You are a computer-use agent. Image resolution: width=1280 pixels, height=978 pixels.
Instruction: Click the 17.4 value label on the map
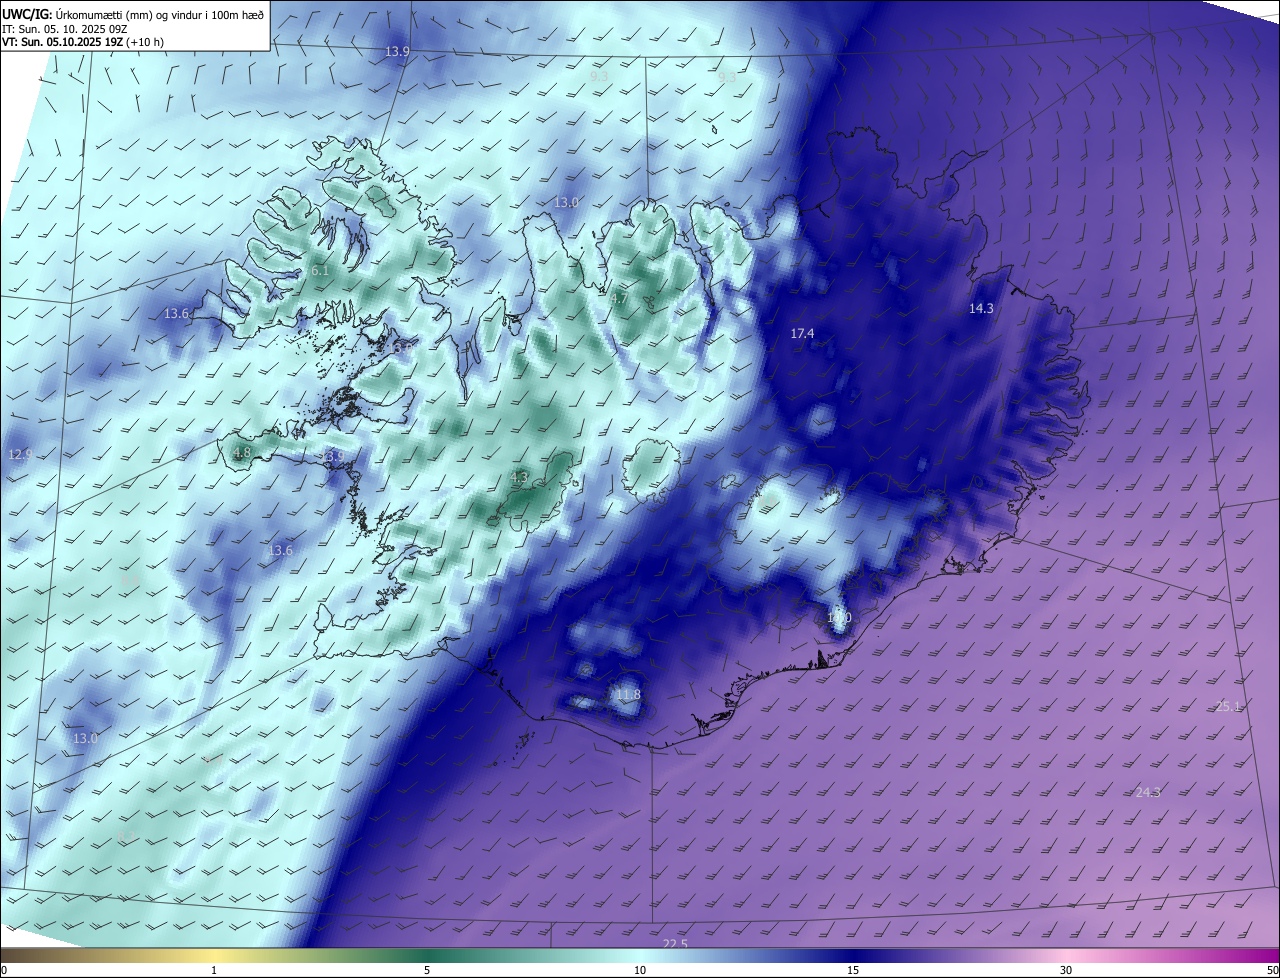tap(802, 333)
